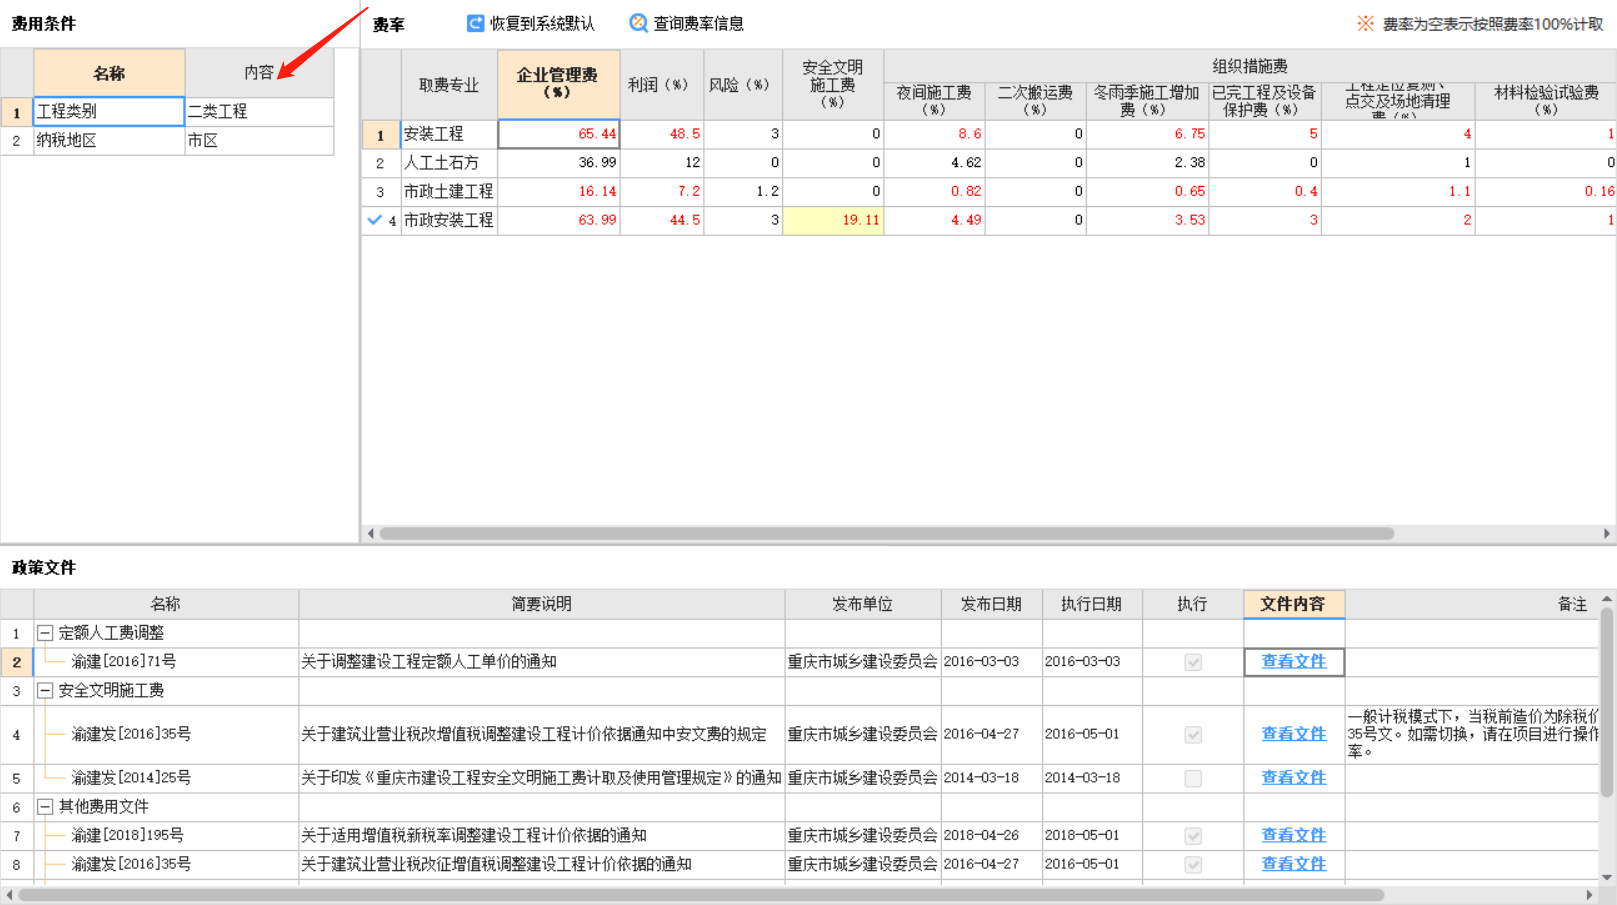Select the 安装工程 row cell
Viewport: 1617px width, 905px height.
[449, 134]
